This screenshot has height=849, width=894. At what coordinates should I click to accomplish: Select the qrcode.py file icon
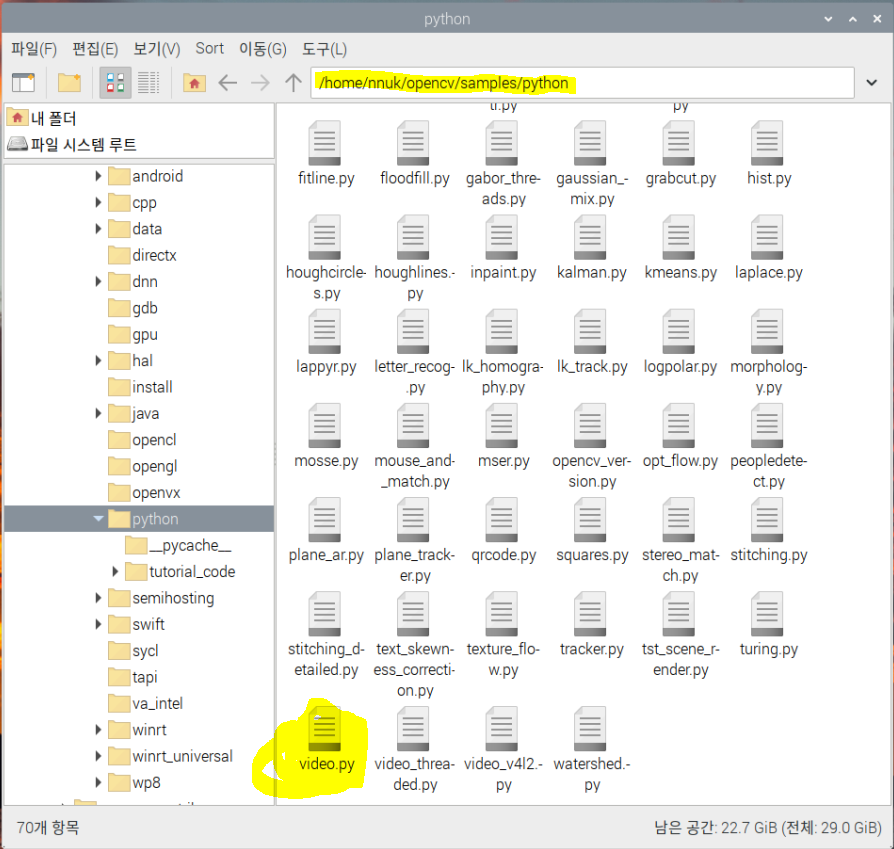pos(502,519)
